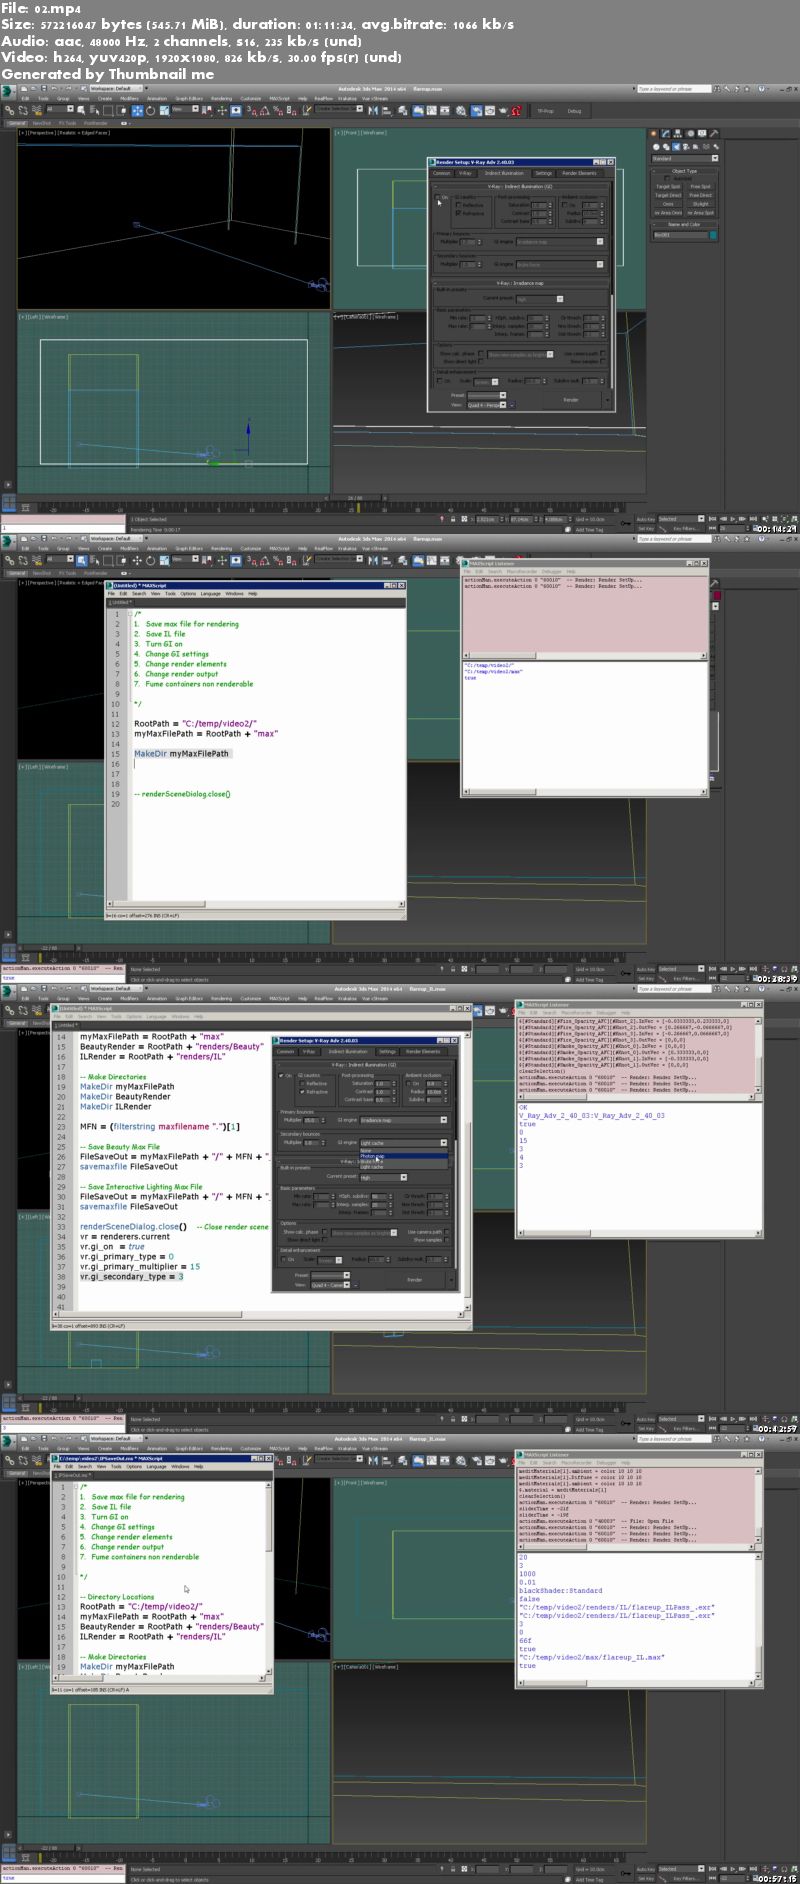The height and width of the screenshot is (1884, 800).
Task: Click 'vr.gi_secondary_type = 3' line in third frame
Action: (132, 1277)
